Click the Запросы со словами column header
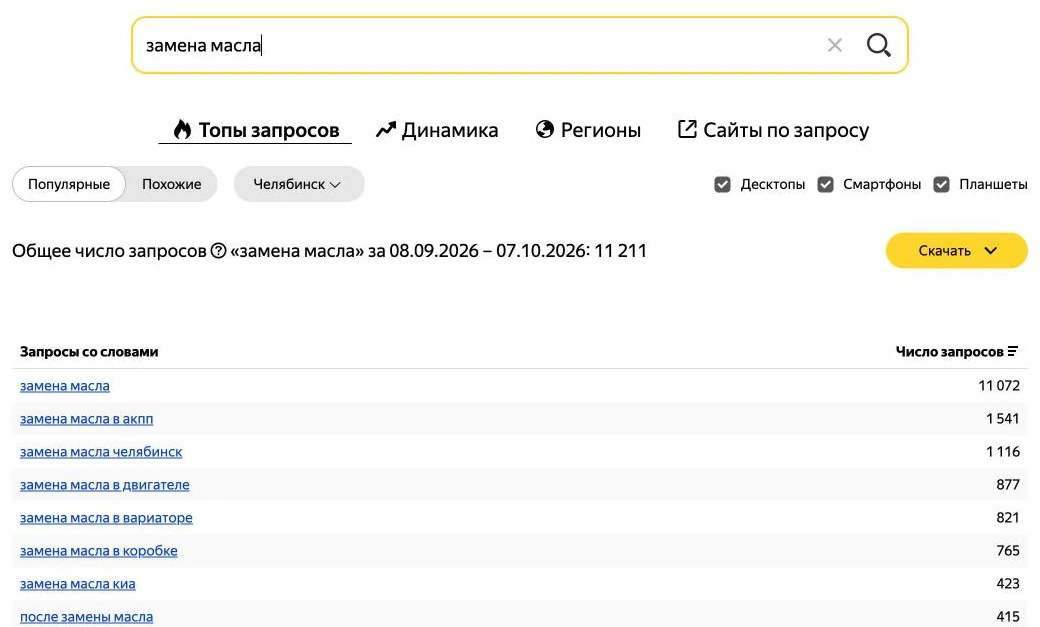Image resolution: width=1040 pixels, height=627 pixels. [x=89, y=352]
